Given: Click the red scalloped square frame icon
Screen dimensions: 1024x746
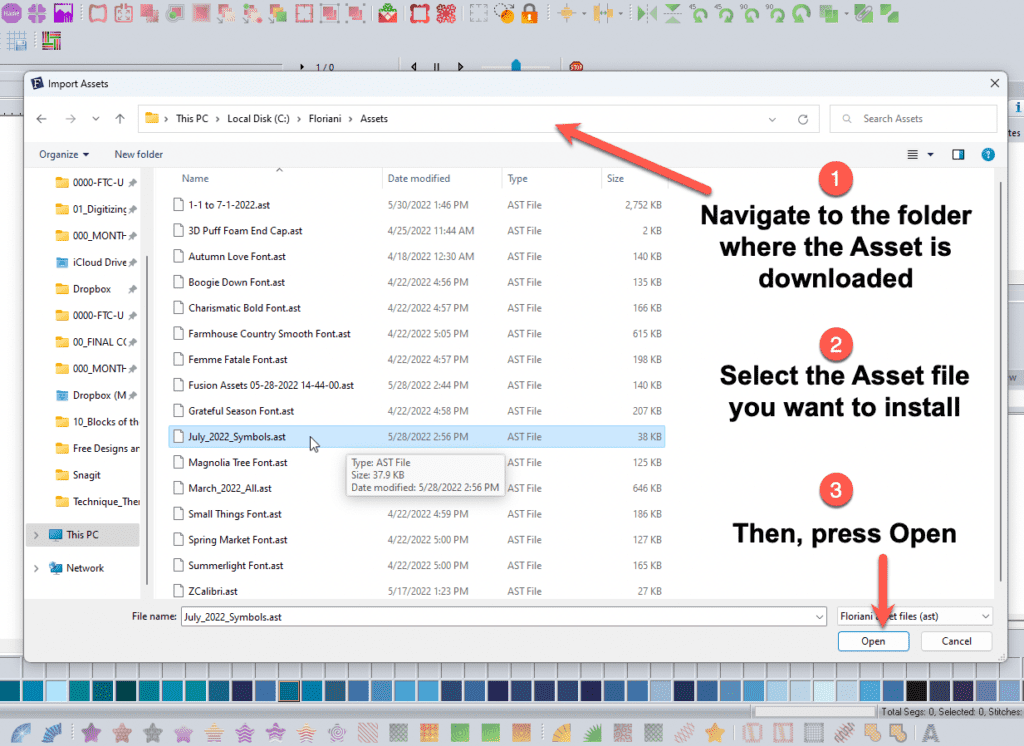Looking at the screenshot, I should coord(419,13).
